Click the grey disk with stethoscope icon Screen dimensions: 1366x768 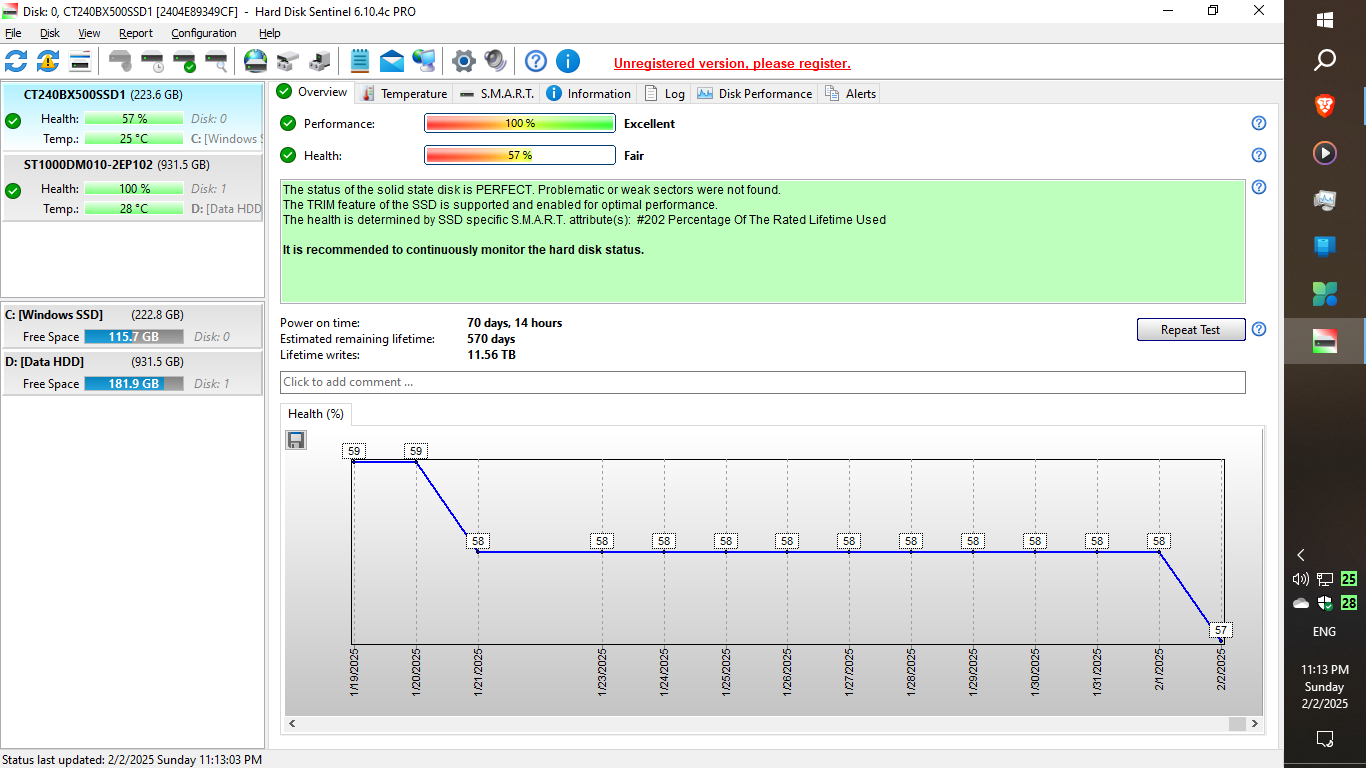click(x=120, y=61)
